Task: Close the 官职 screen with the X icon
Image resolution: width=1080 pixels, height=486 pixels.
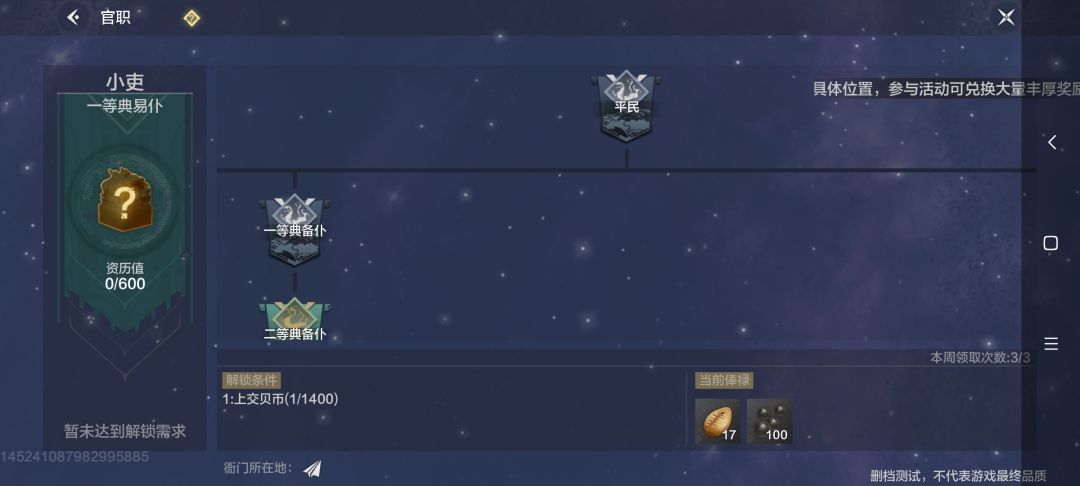Action: click(1006, 17)
